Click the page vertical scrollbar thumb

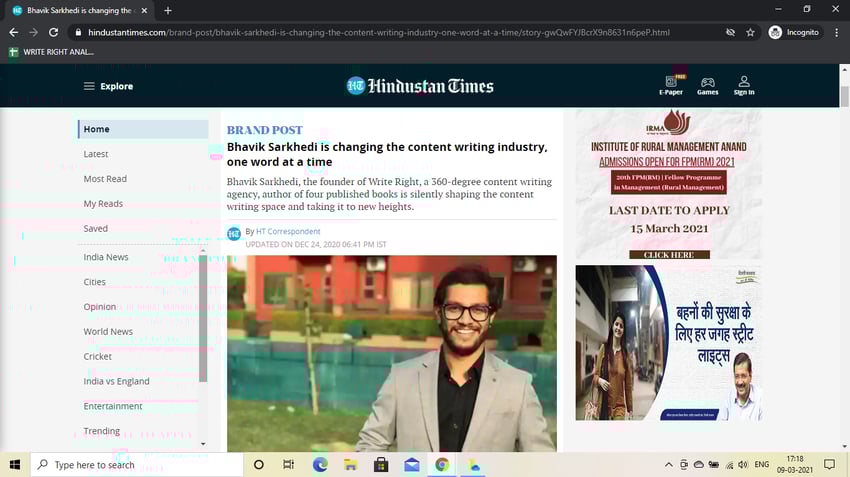[845, 95]
